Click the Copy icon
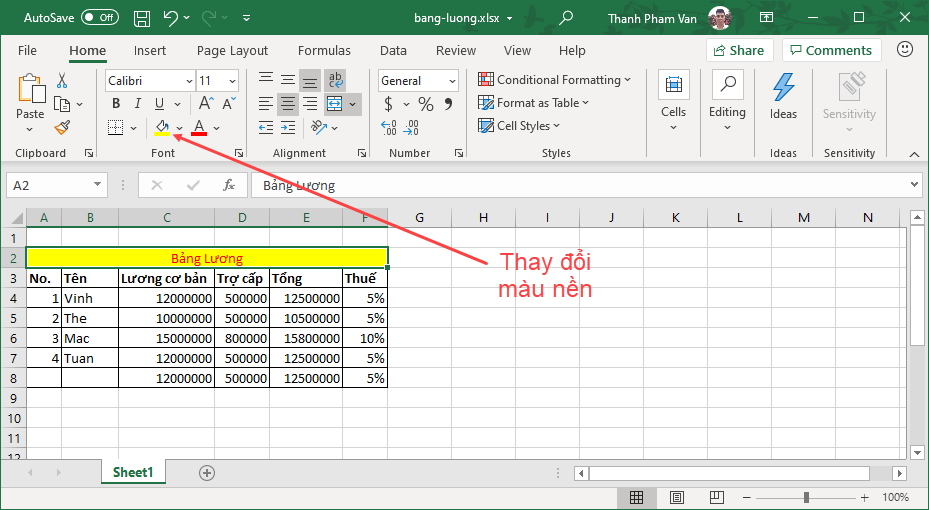This screenshot has height=510, width=929. pyautogui.click(x=62, y=104)
